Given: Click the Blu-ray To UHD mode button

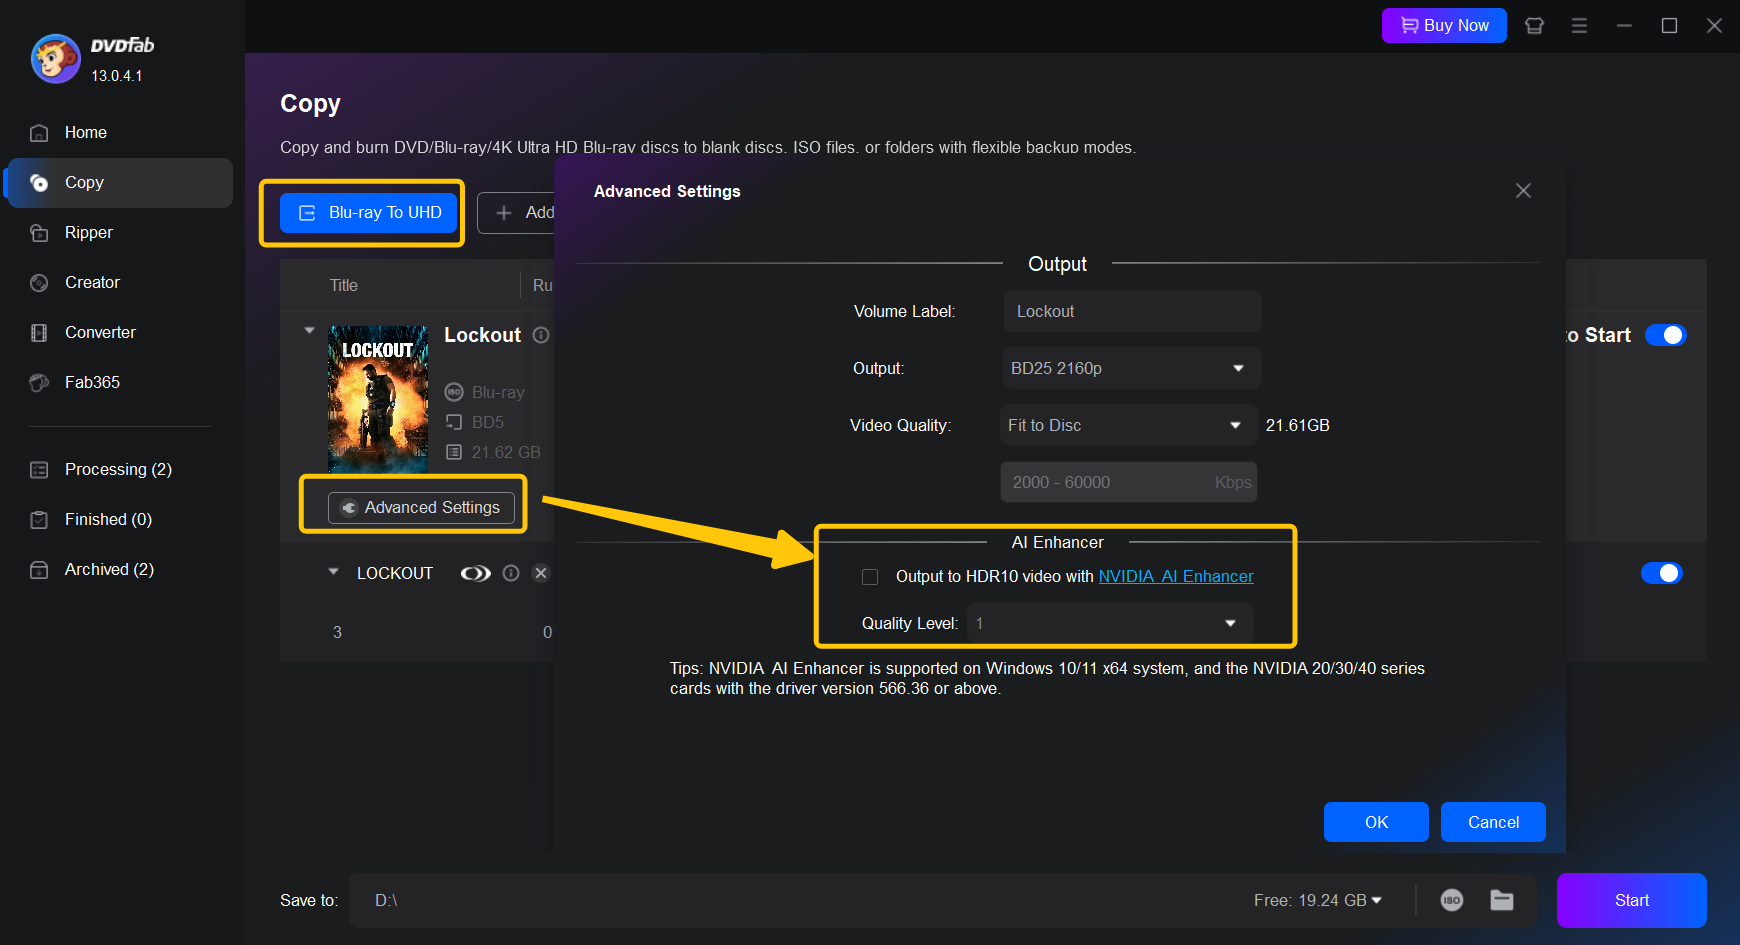Looking at the screenshot, I should pyautogui.click(x=368, y=213).
